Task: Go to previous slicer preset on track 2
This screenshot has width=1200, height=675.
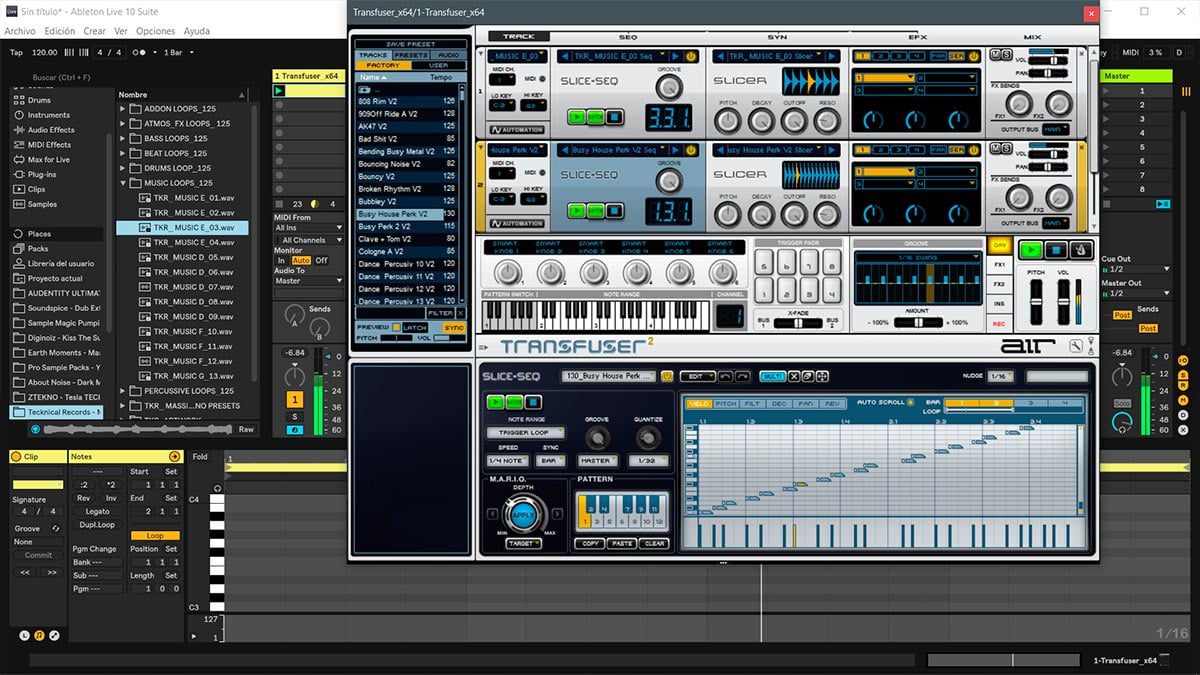Action: pos(719,150)
